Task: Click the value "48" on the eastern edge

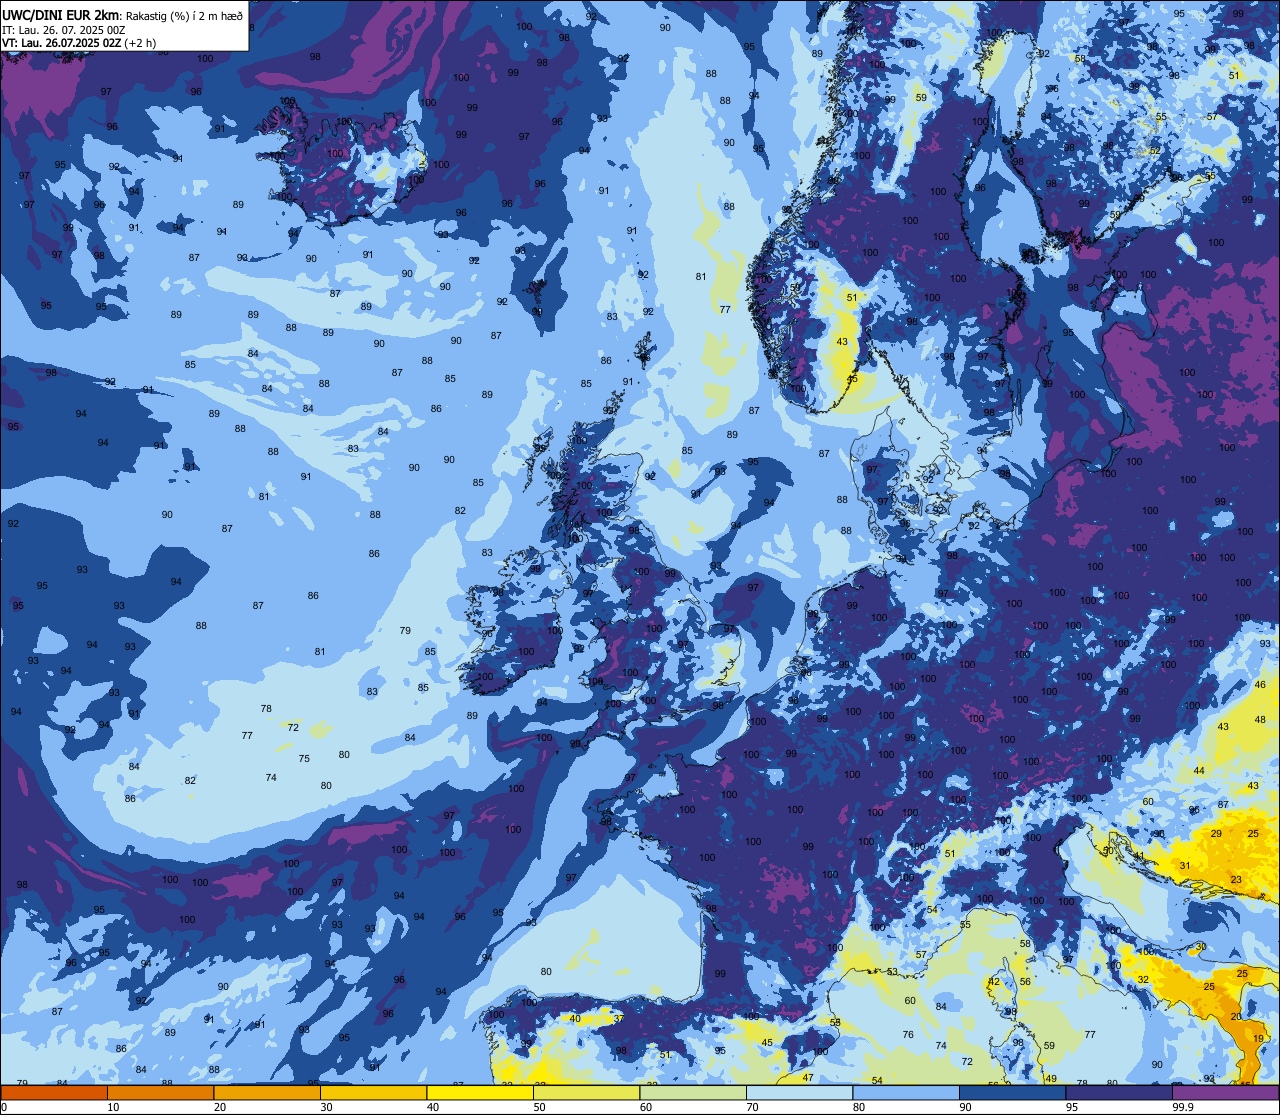Action: tap(1260, 720)
